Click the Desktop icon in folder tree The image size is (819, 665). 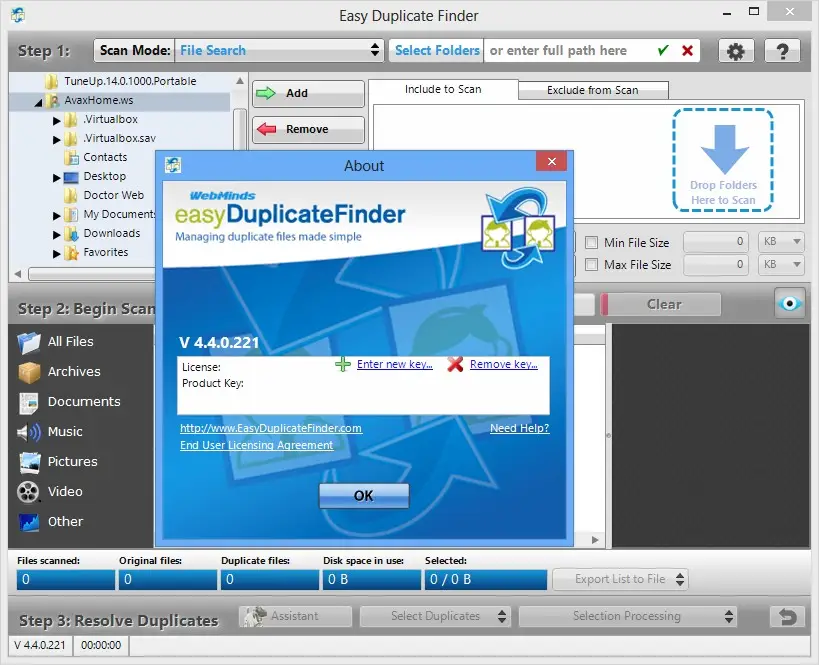coord(71,177)
